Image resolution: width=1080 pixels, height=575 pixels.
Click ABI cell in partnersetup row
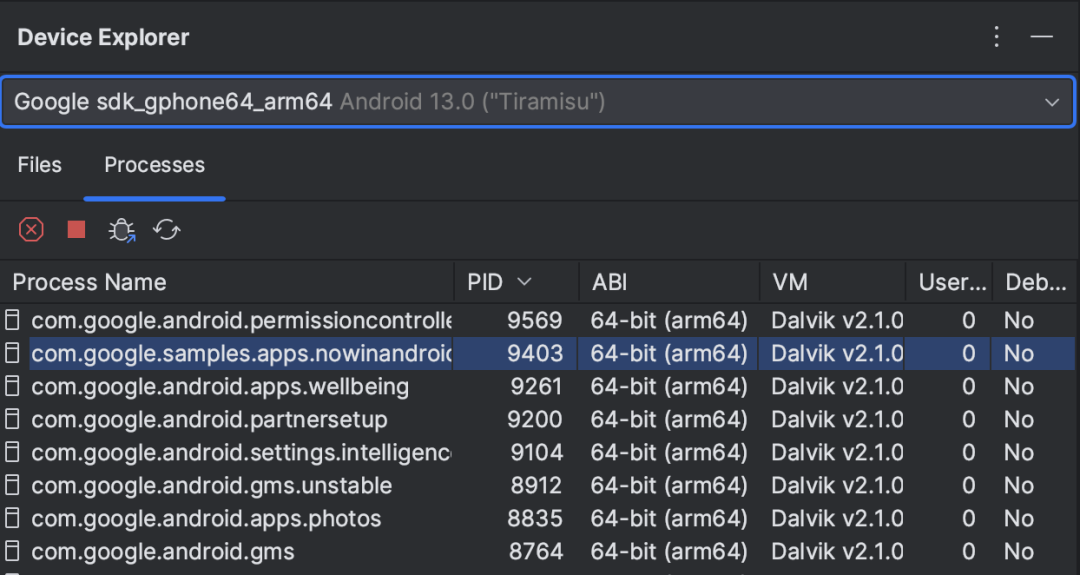(669, 419)
